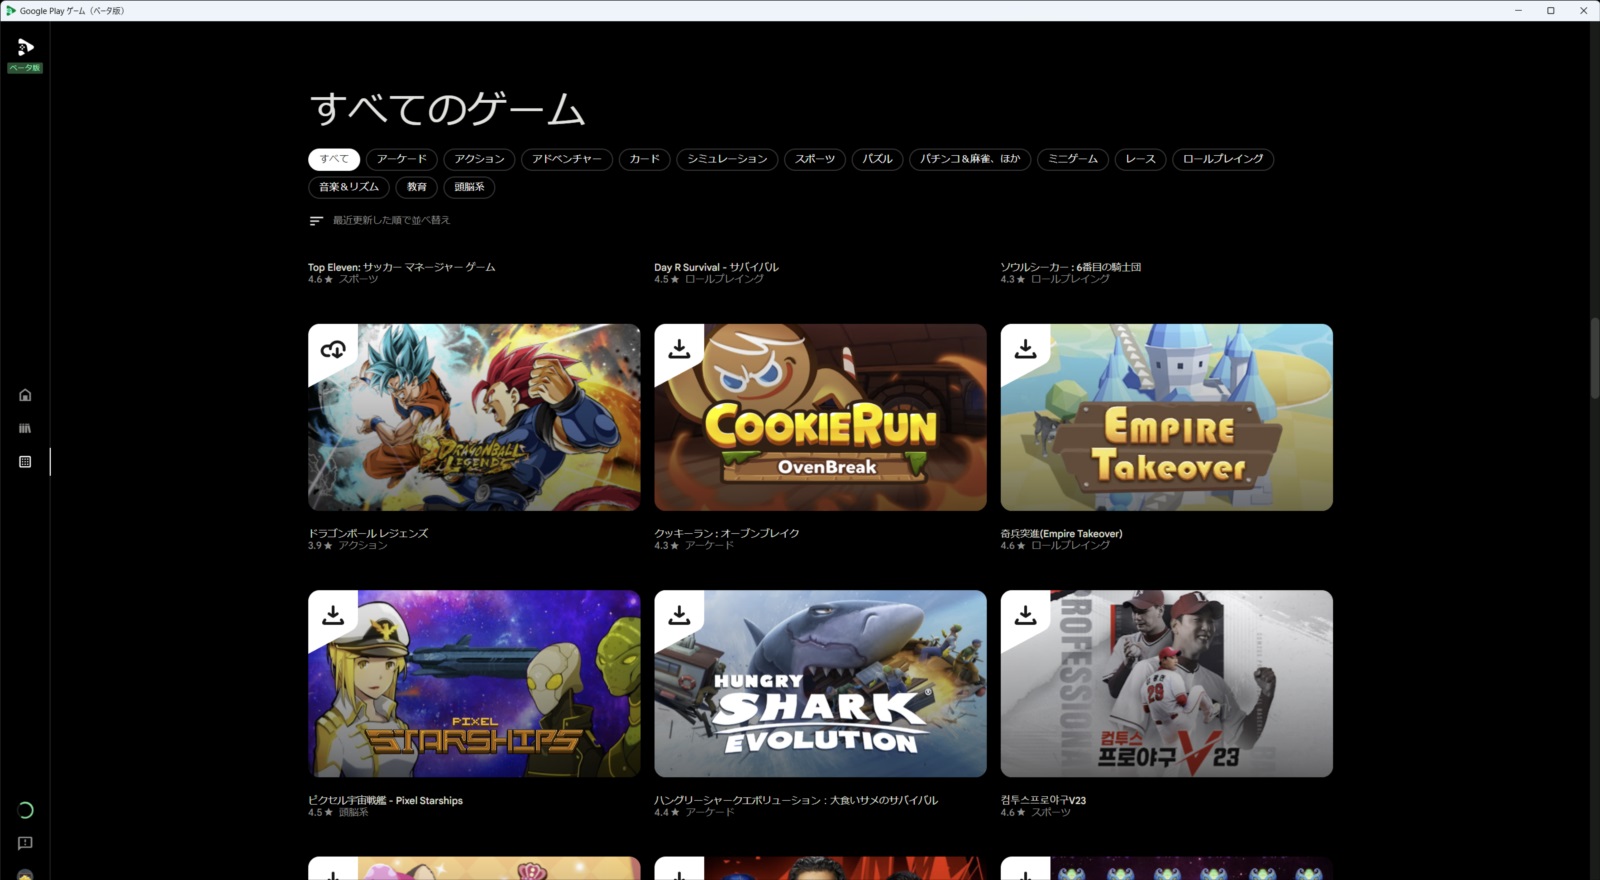
Task: Select the カード filter chip
Action: pos(644,159)
